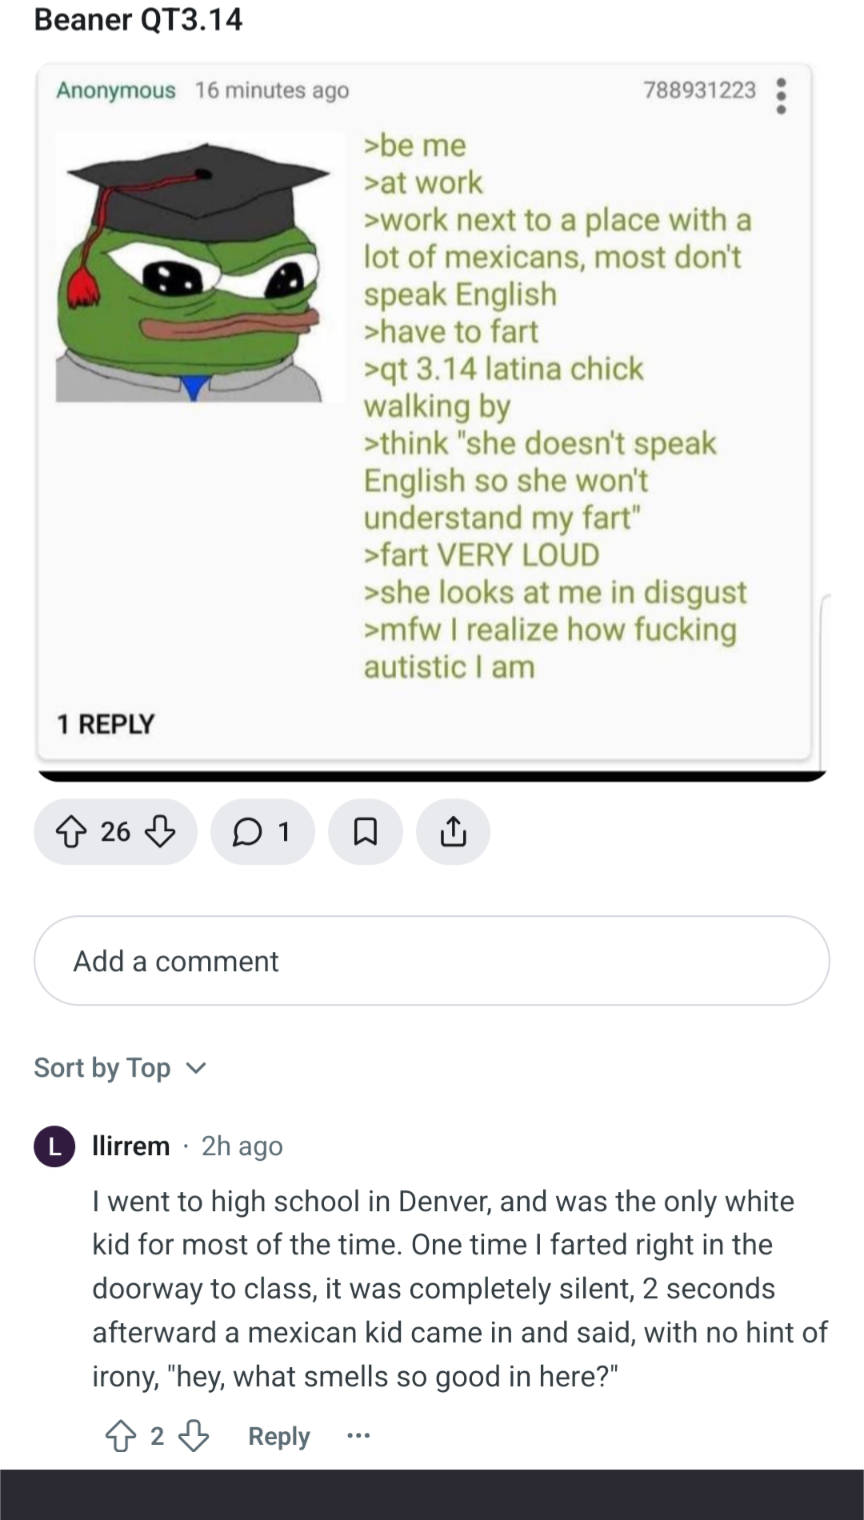Downvote llirrem's comment
Screen dimensions: 864x1520
coord(193,1437)
